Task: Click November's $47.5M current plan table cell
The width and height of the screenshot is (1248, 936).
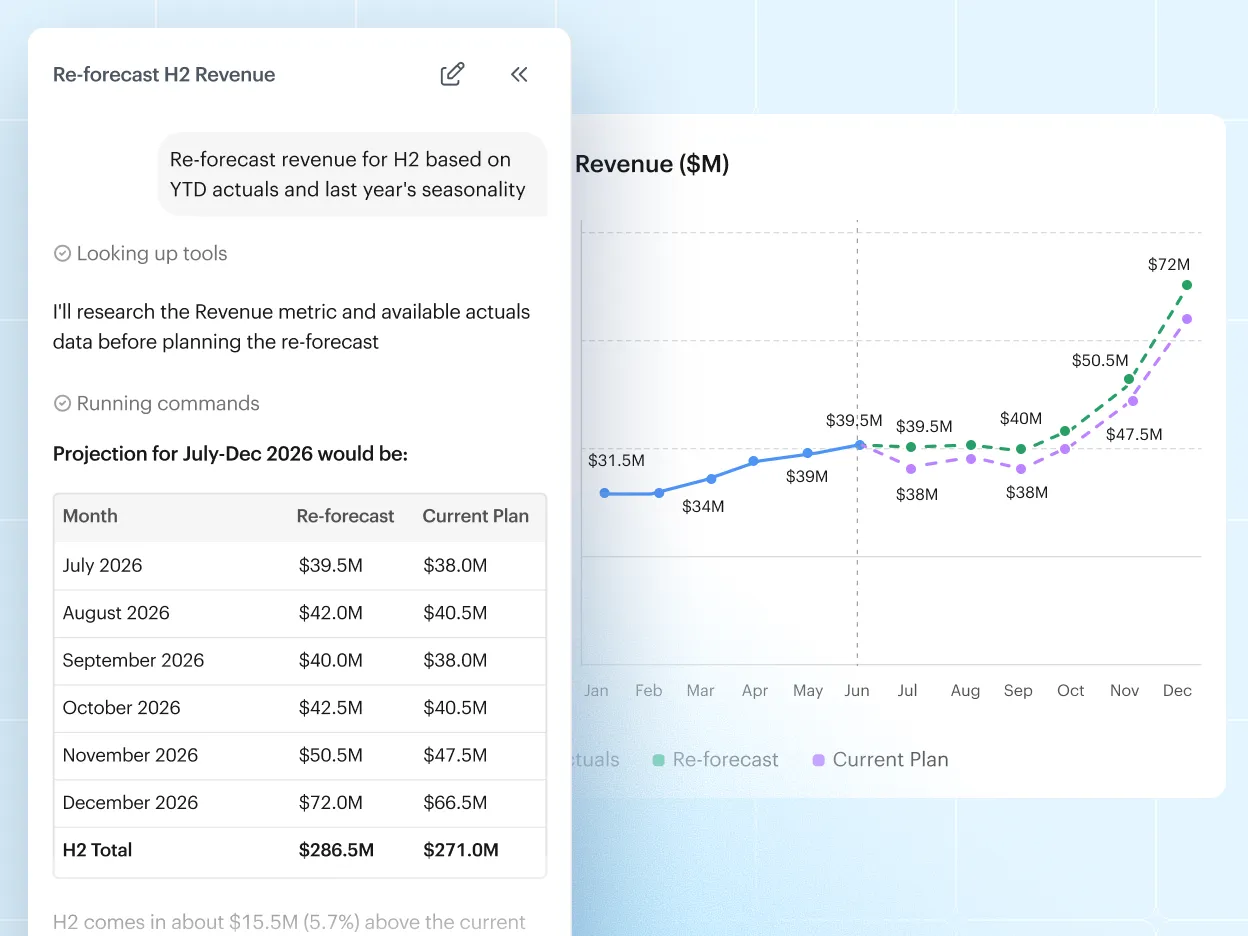Action: click(x=455, y=755)
